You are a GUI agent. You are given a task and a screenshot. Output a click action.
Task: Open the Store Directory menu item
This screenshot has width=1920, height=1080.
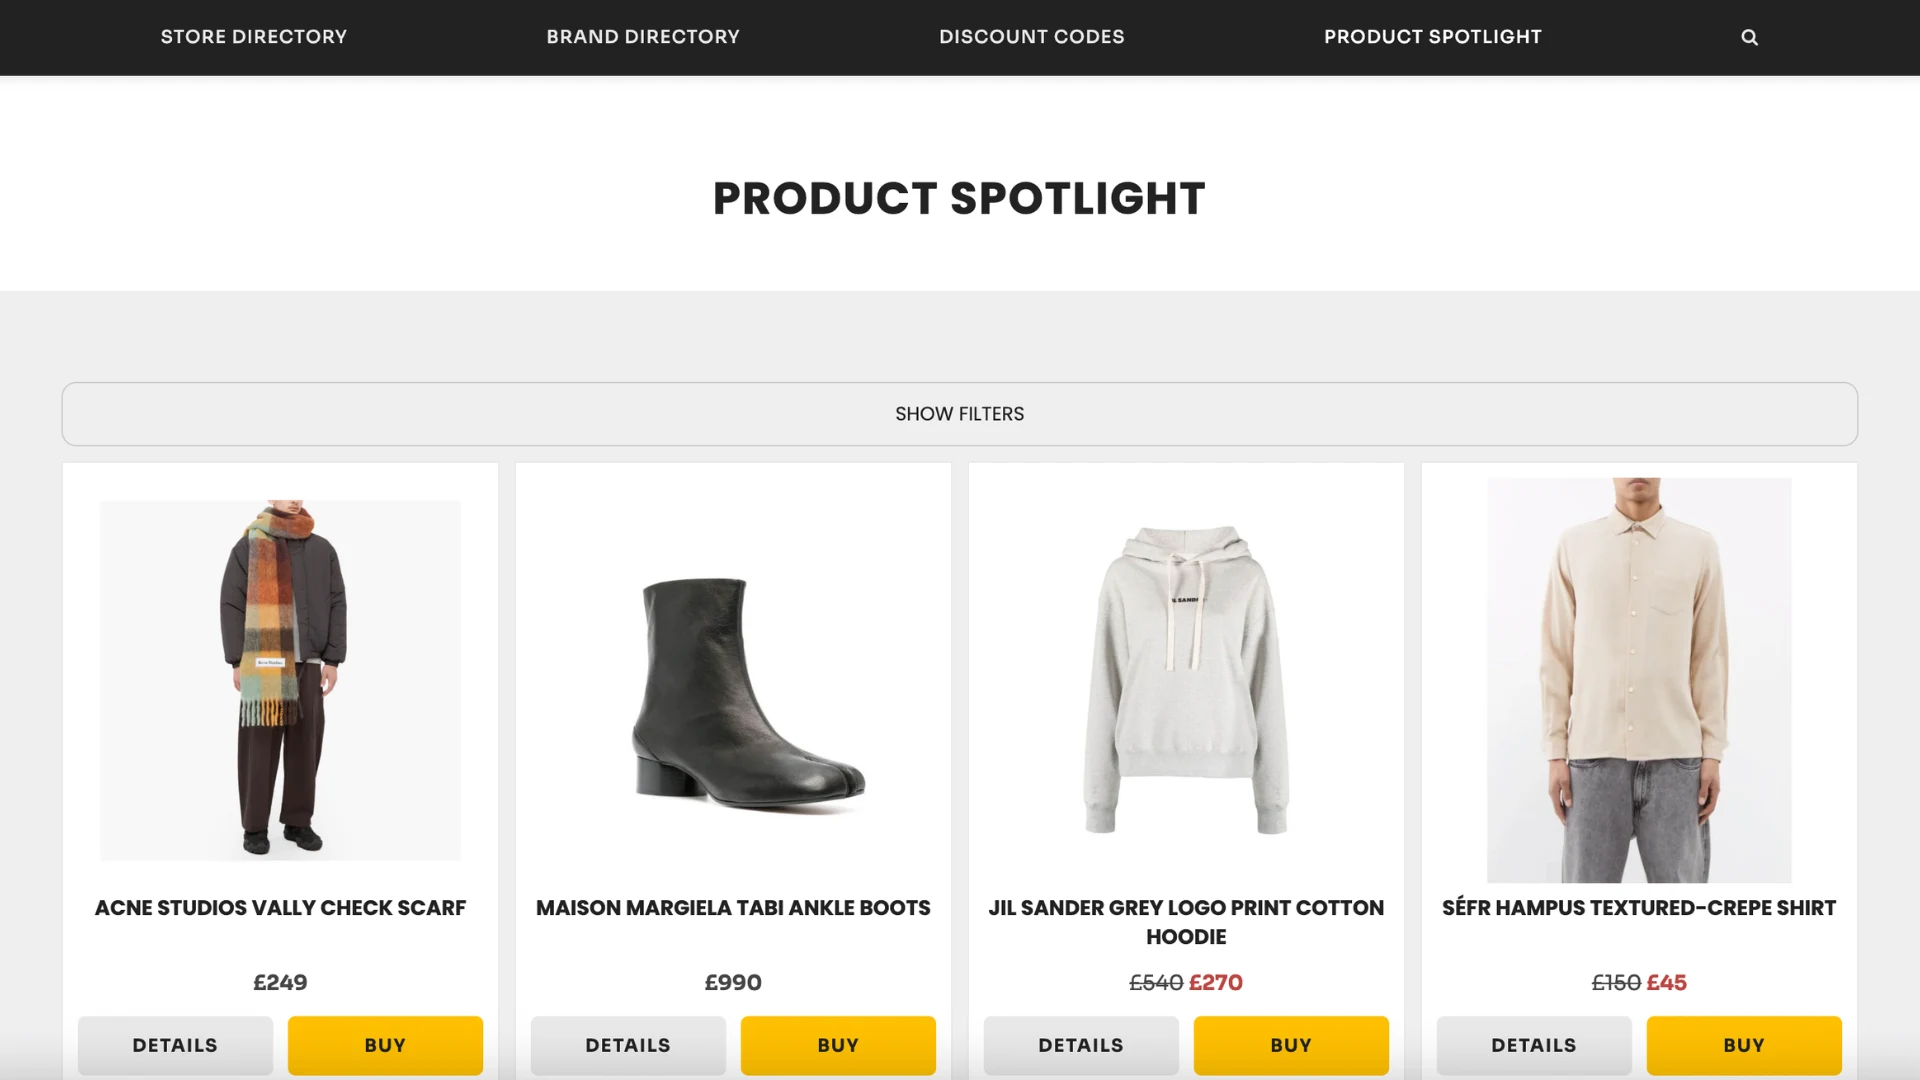[x=254, y=37]
